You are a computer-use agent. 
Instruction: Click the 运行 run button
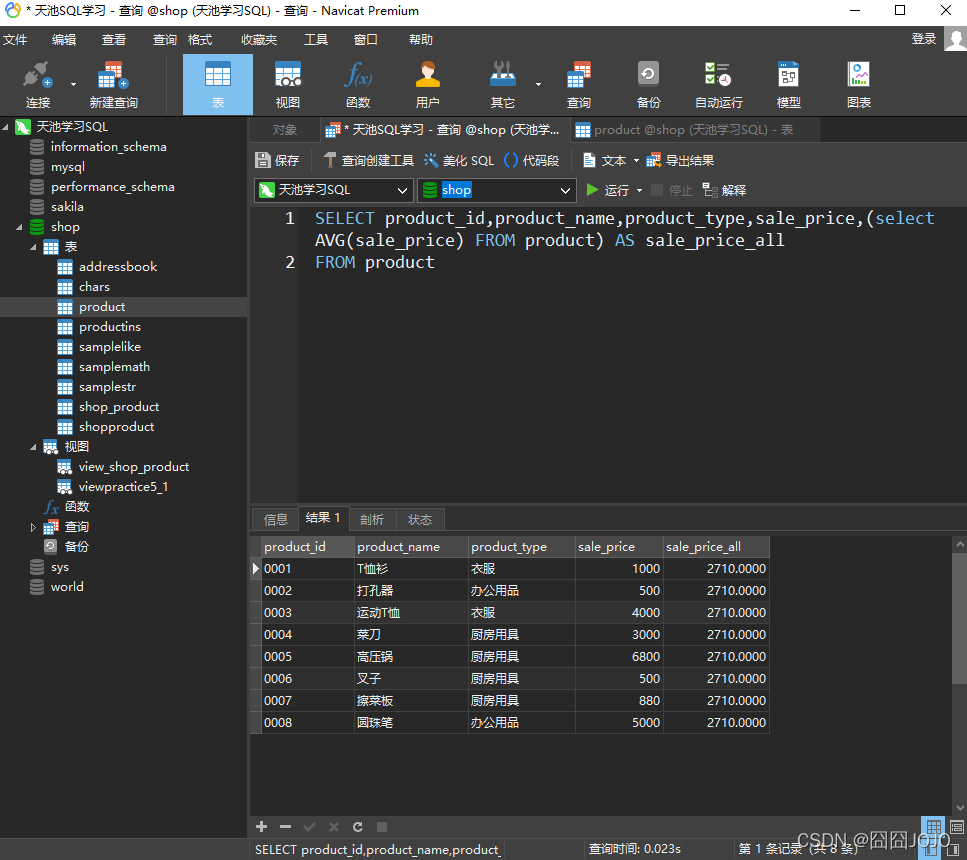[608, 190]
